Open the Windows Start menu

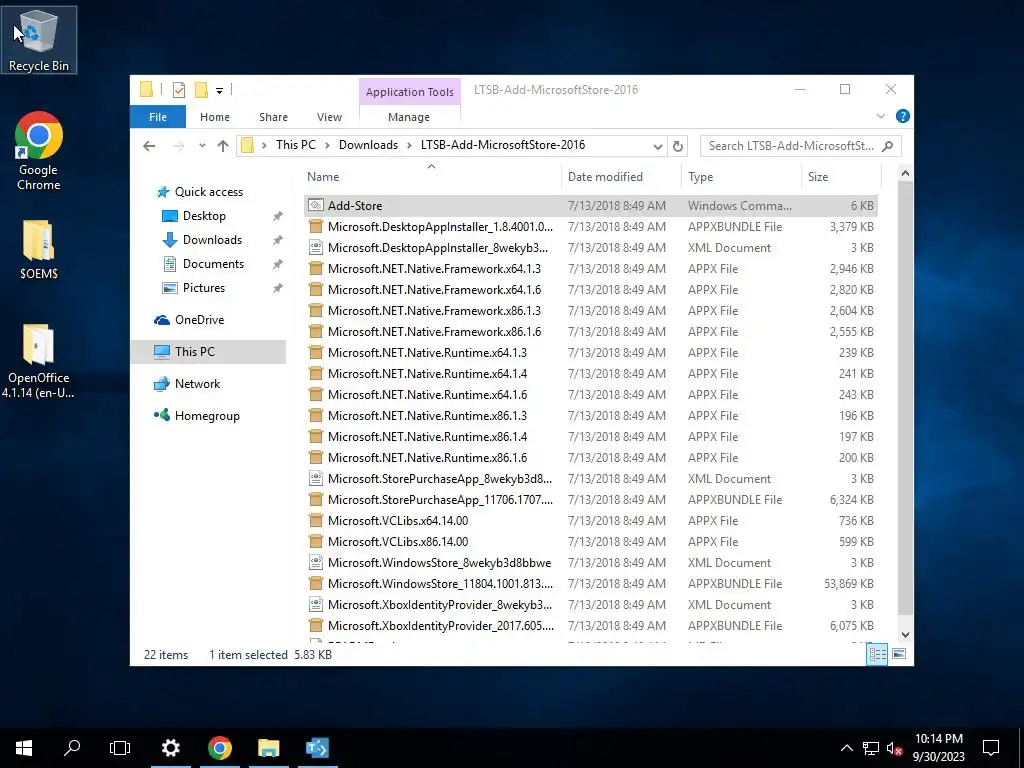click(x=24, y=748)
